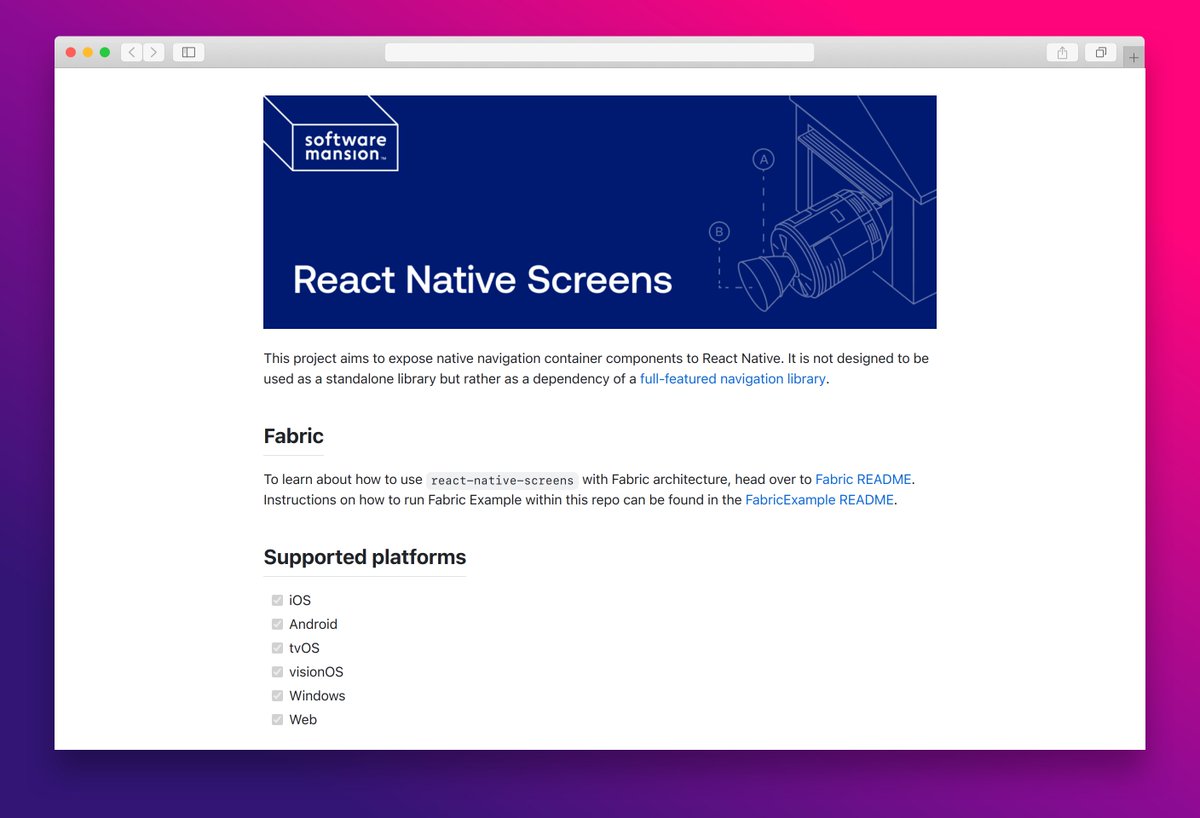Image resolution: width=1200 pixels, height=818 pixels.
Task: Open the Fabric README link
Action: [863, 480]
